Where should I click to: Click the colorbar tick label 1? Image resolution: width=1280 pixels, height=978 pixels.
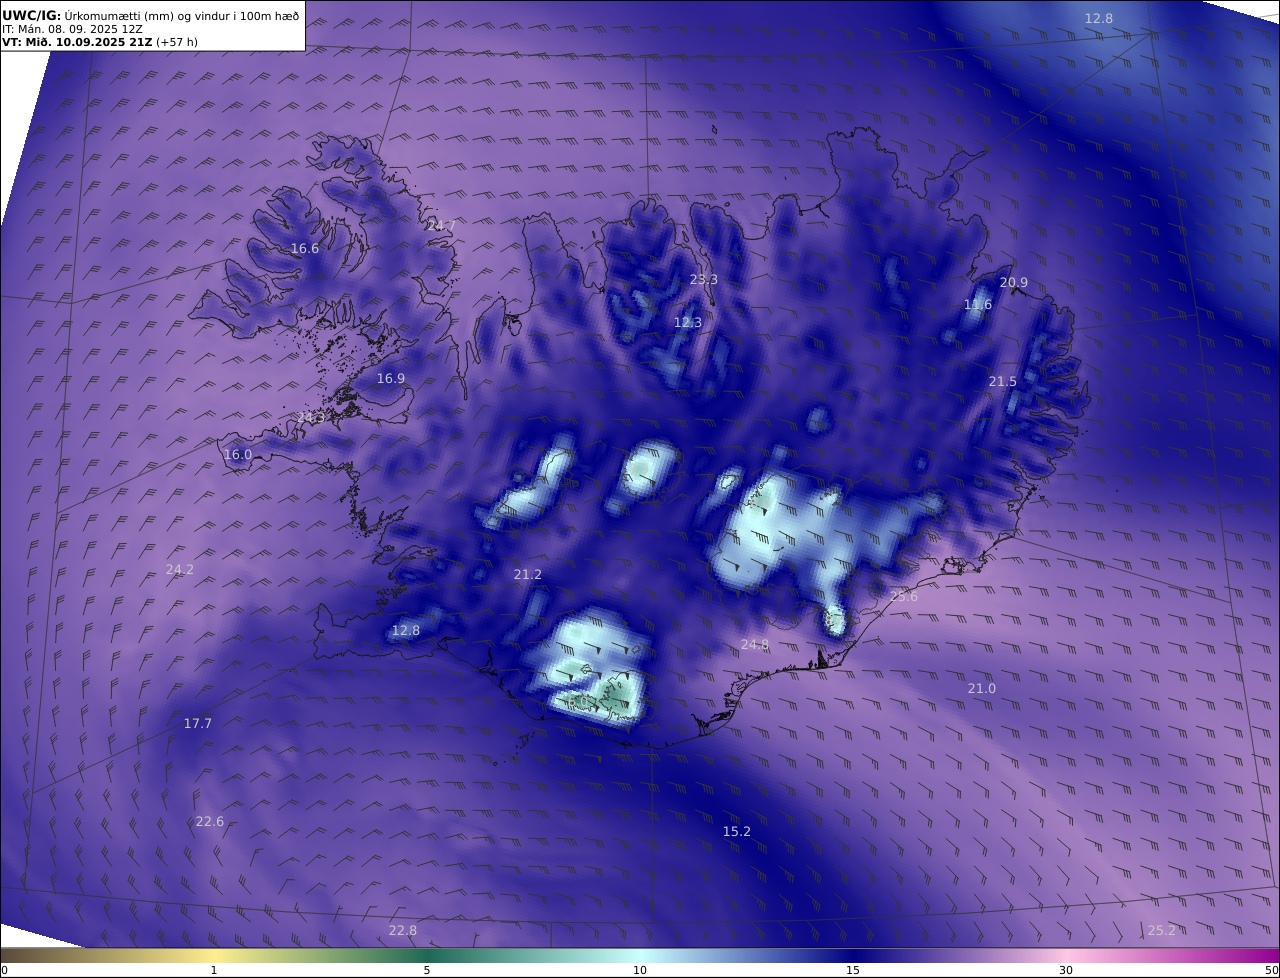click(214, 970)
